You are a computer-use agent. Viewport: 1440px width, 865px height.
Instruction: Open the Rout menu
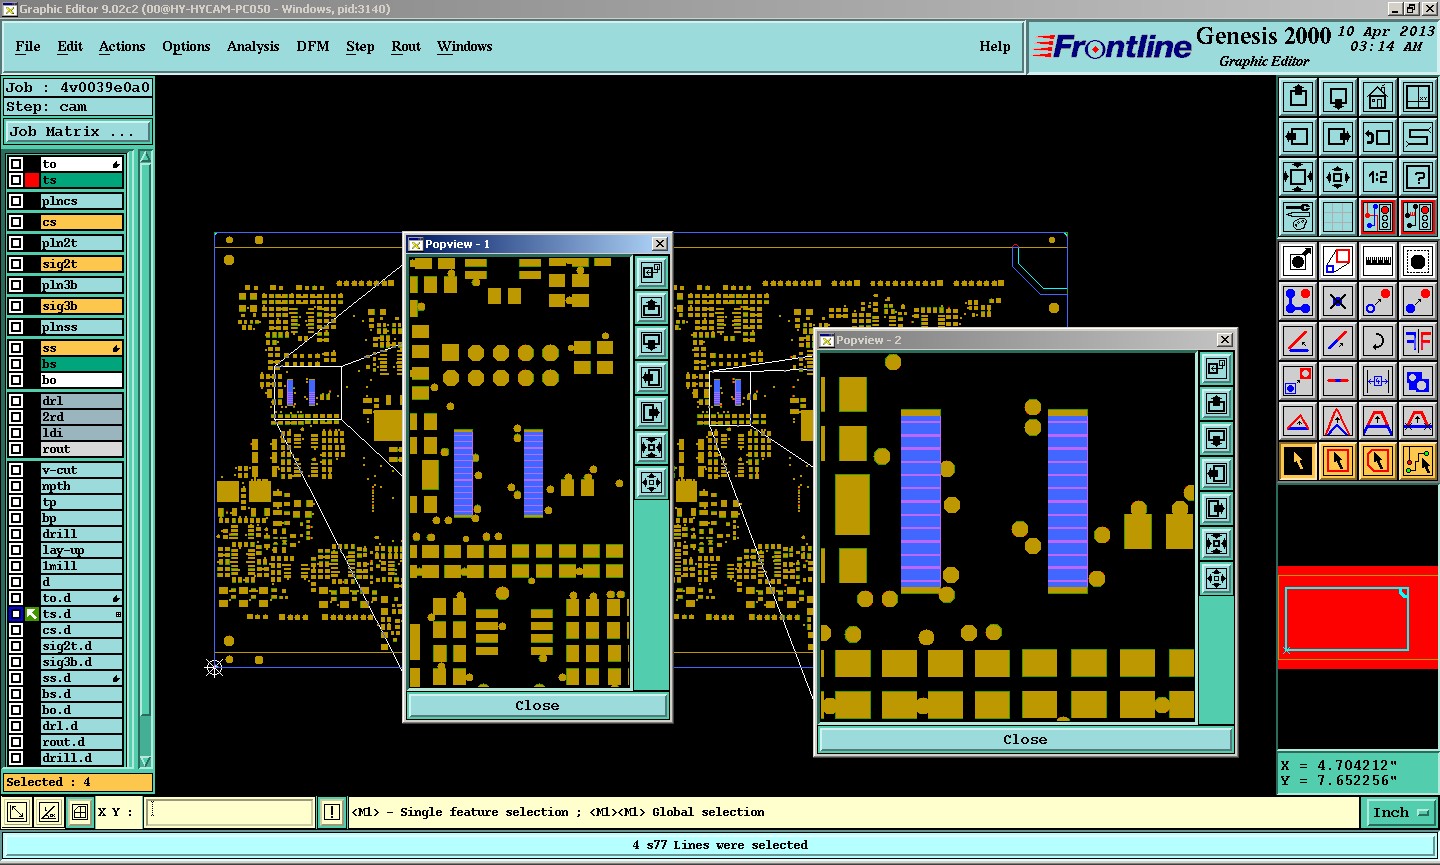(x=406, y=46)
